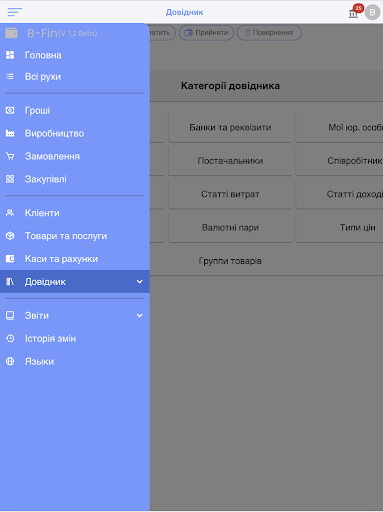383x512 pixels.
Task: Open Типи цін category
Action: (x=339, y=227)
